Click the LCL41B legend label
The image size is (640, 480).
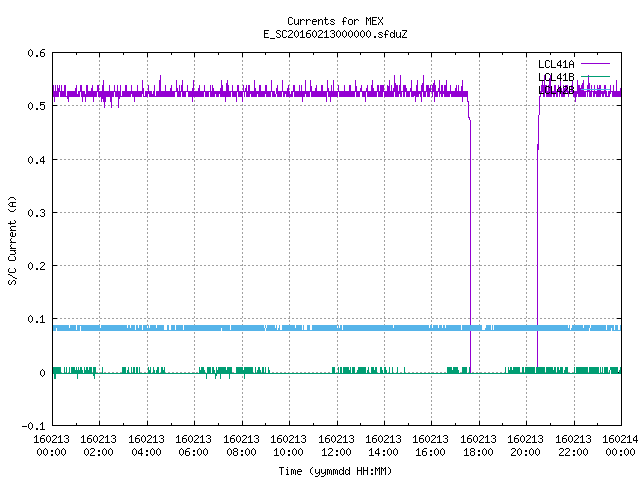point(556,77)
